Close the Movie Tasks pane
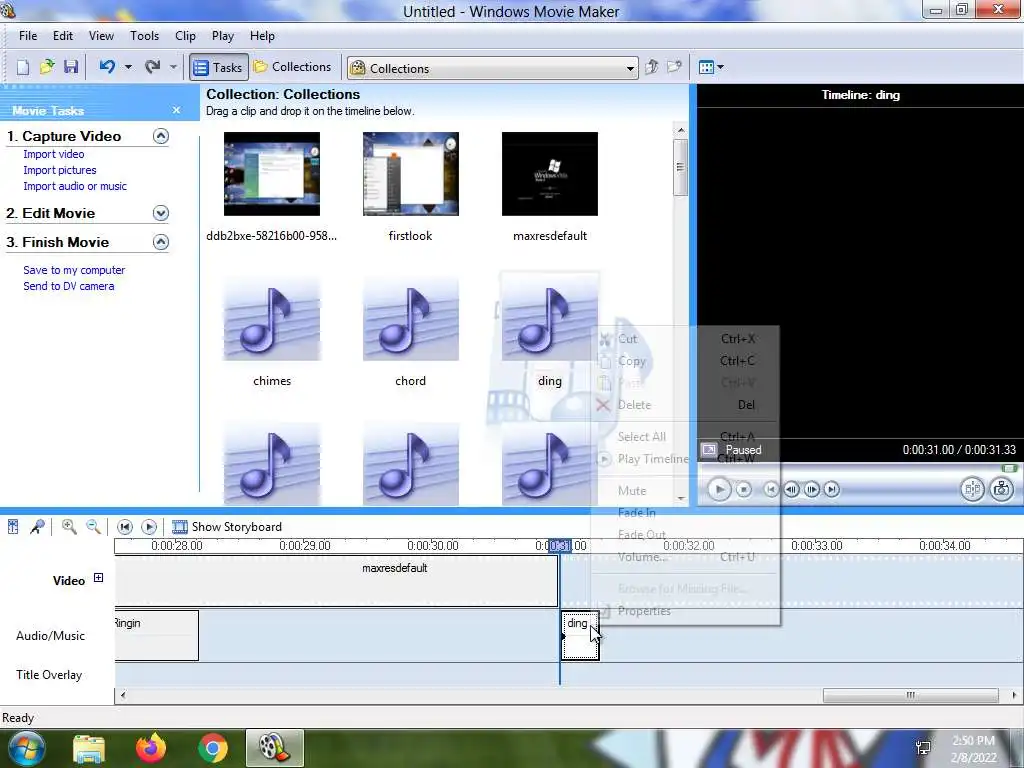The height and width of the screenshot is (768, 1024). 176,110
